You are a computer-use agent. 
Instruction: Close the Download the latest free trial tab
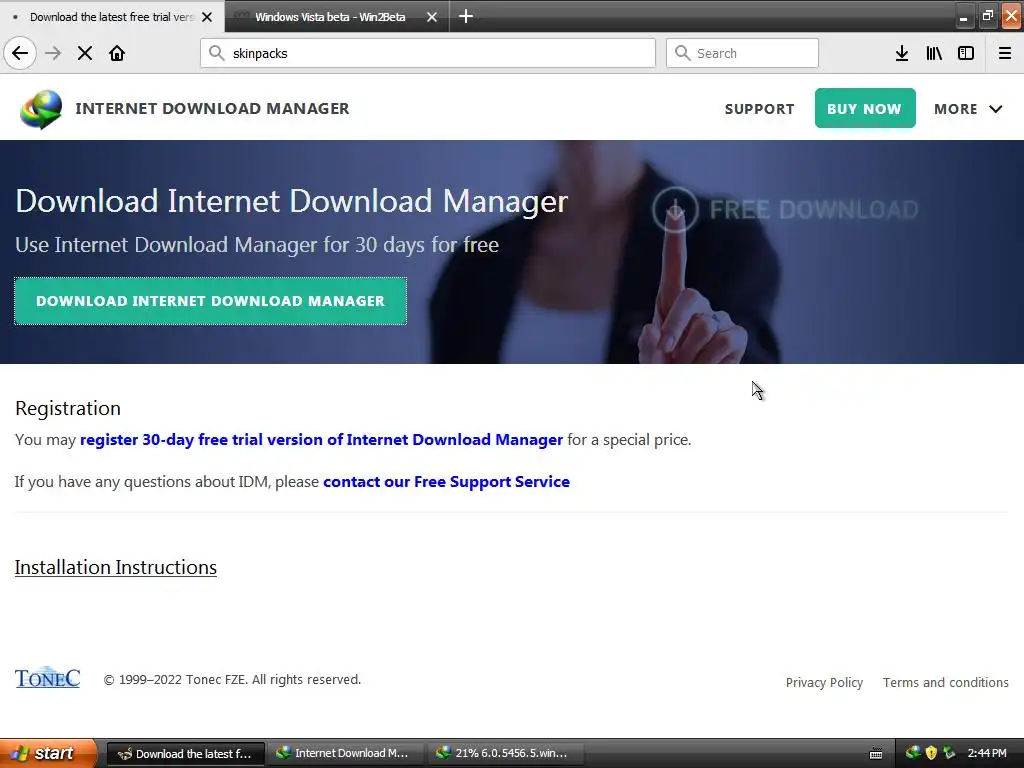(207, 17)
